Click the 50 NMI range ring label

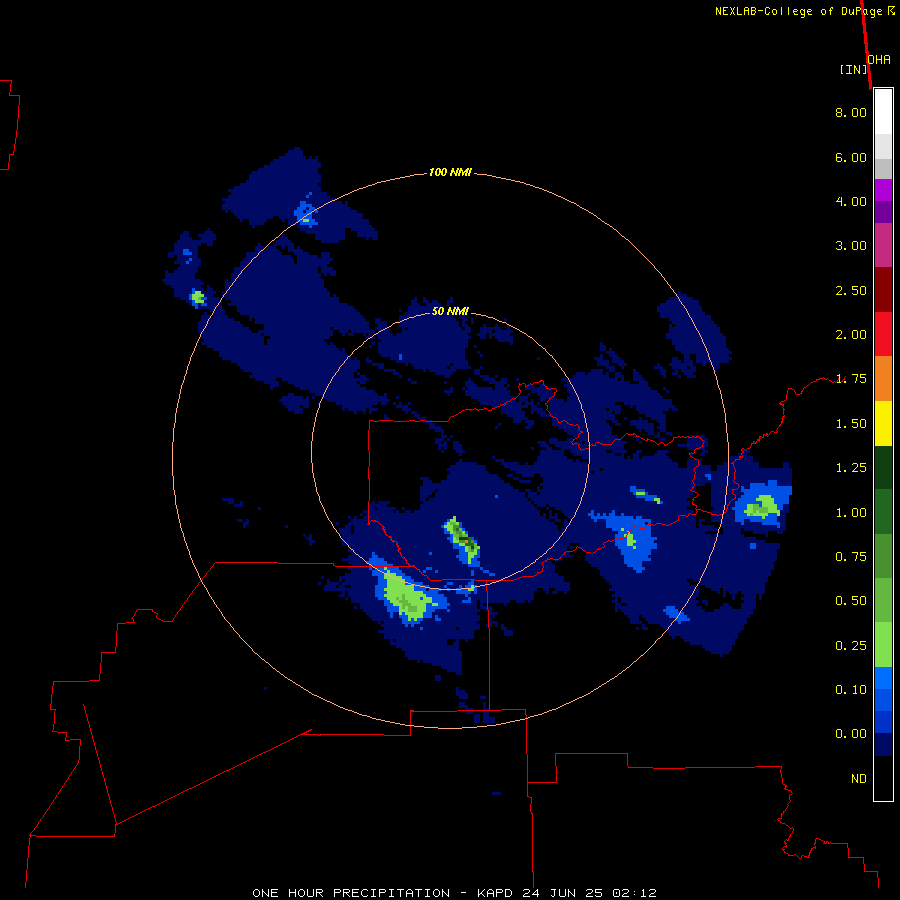coord(450,312)
